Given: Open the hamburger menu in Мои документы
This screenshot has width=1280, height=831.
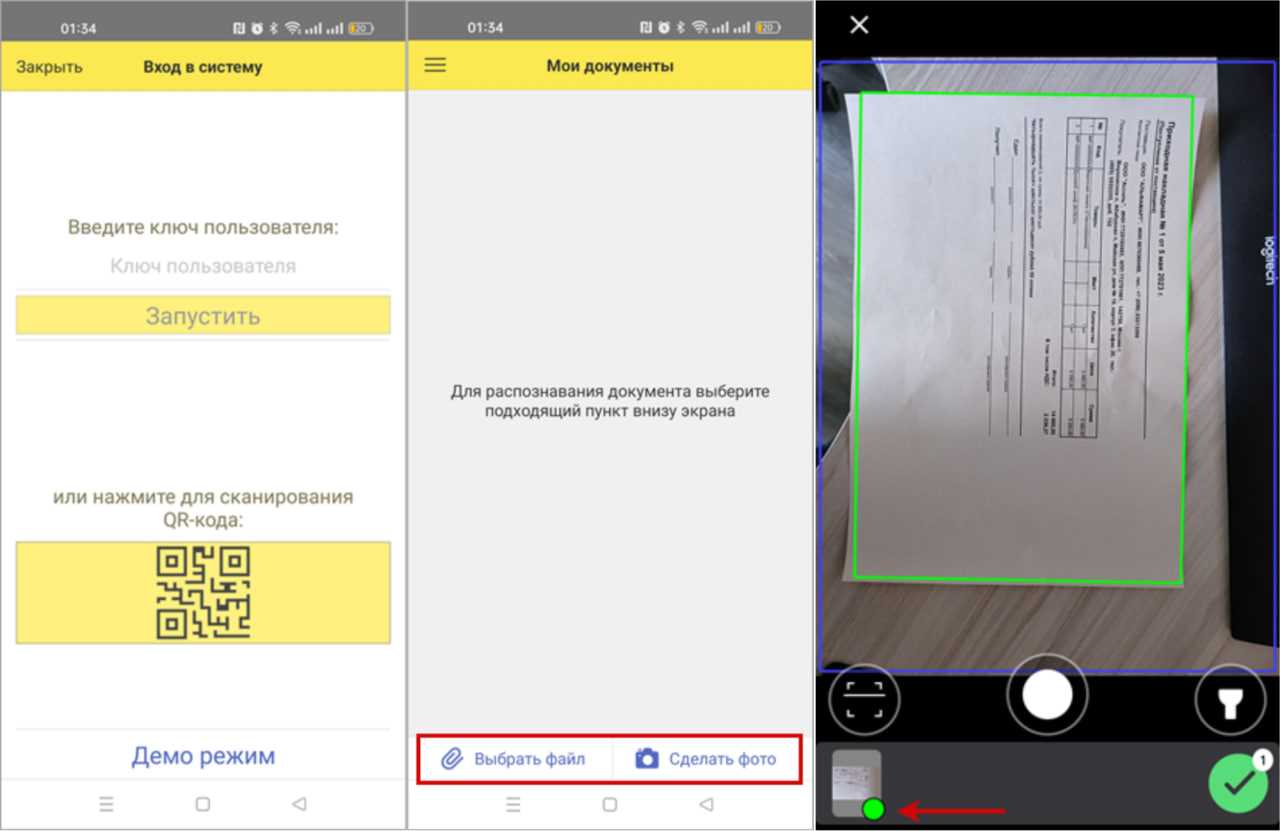Looking at the screenshot, I should click(435, 66).
